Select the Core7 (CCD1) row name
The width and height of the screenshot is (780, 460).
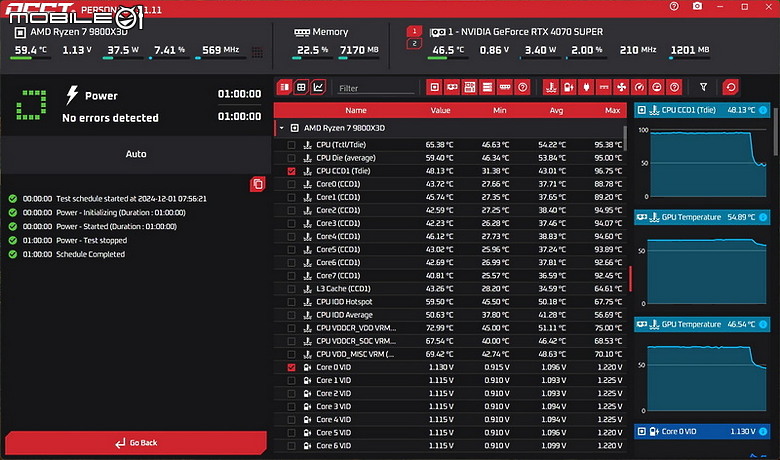[338, 276]
